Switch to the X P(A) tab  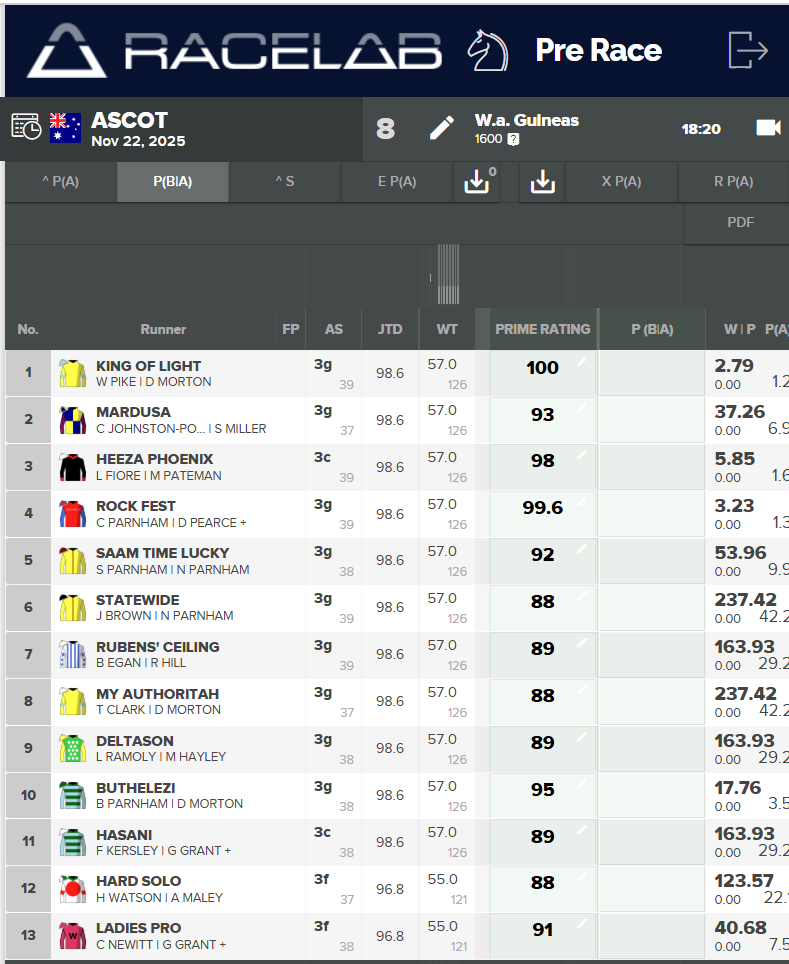(x=621, y=182)
